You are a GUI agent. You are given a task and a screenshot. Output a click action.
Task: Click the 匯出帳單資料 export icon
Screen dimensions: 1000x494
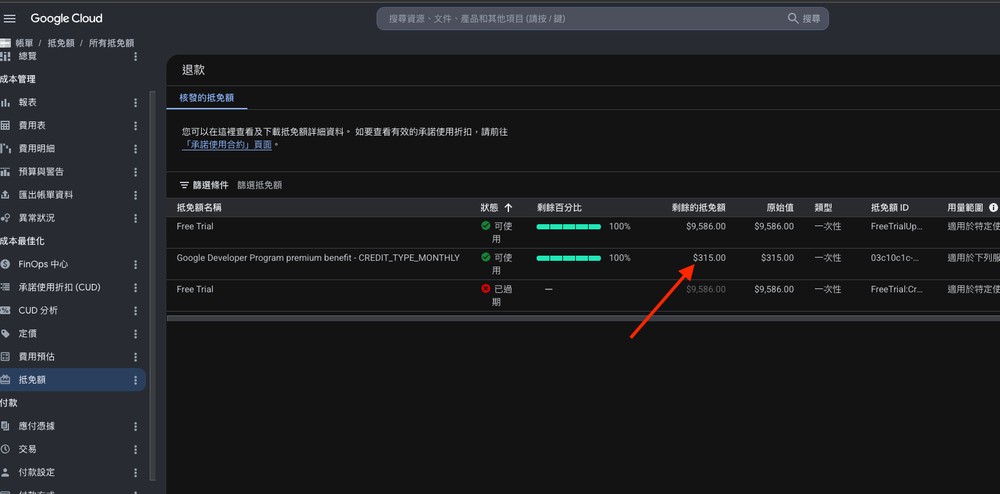coord(5,194)
